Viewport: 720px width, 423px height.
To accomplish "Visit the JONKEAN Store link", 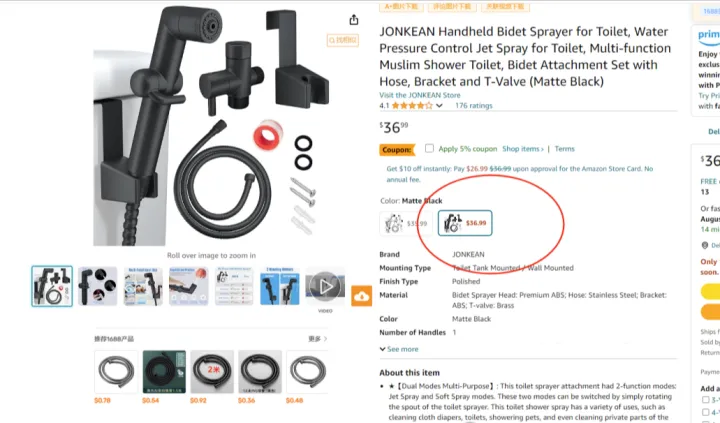I will click(x=420, y=95).
